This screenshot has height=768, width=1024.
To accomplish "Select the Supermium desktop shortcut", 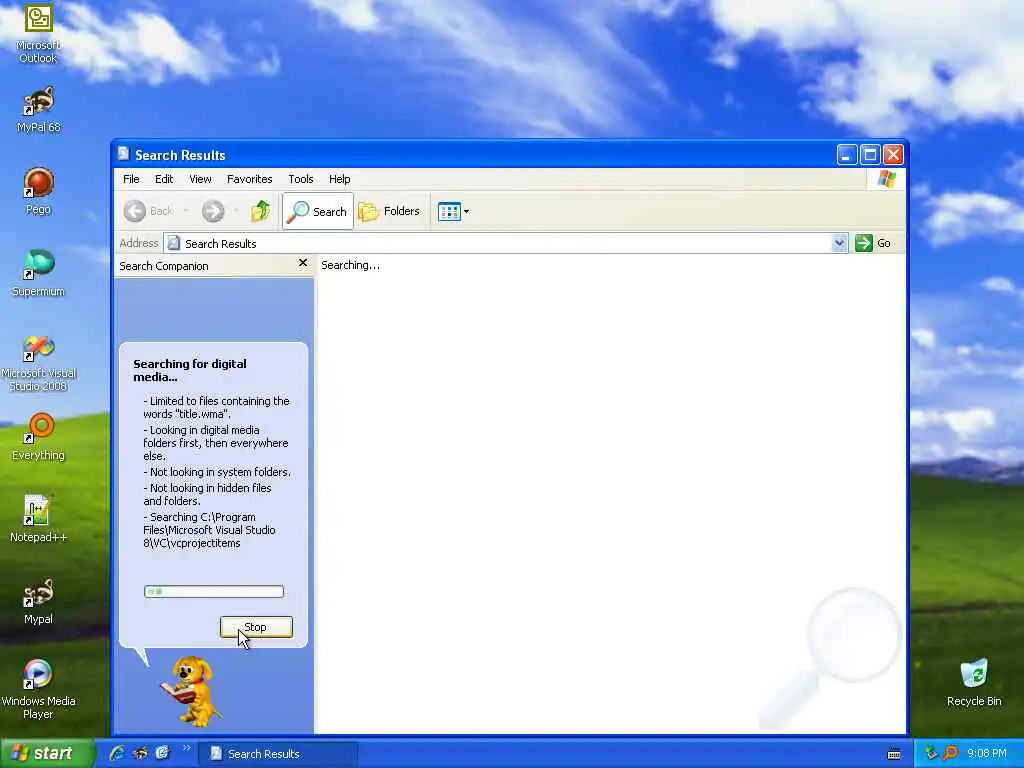I will tap(38, 274).
